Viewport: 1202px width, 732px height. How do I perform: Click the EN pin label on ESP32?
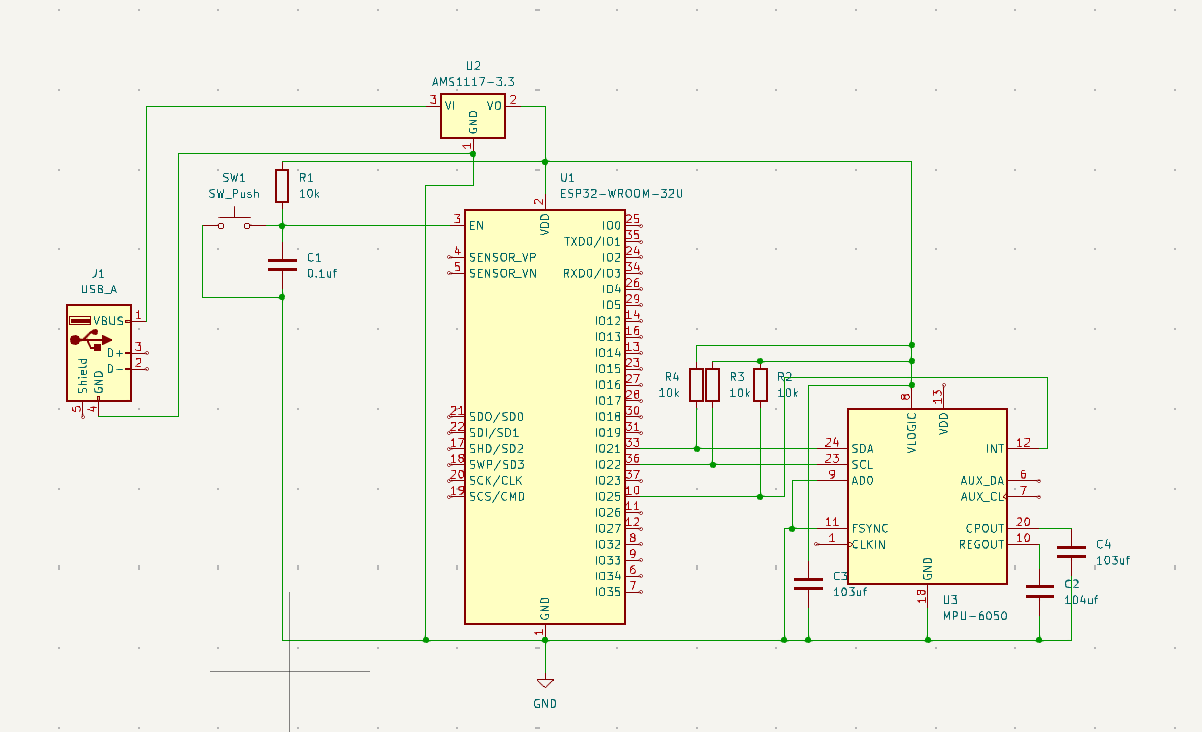tap(477, 226)
